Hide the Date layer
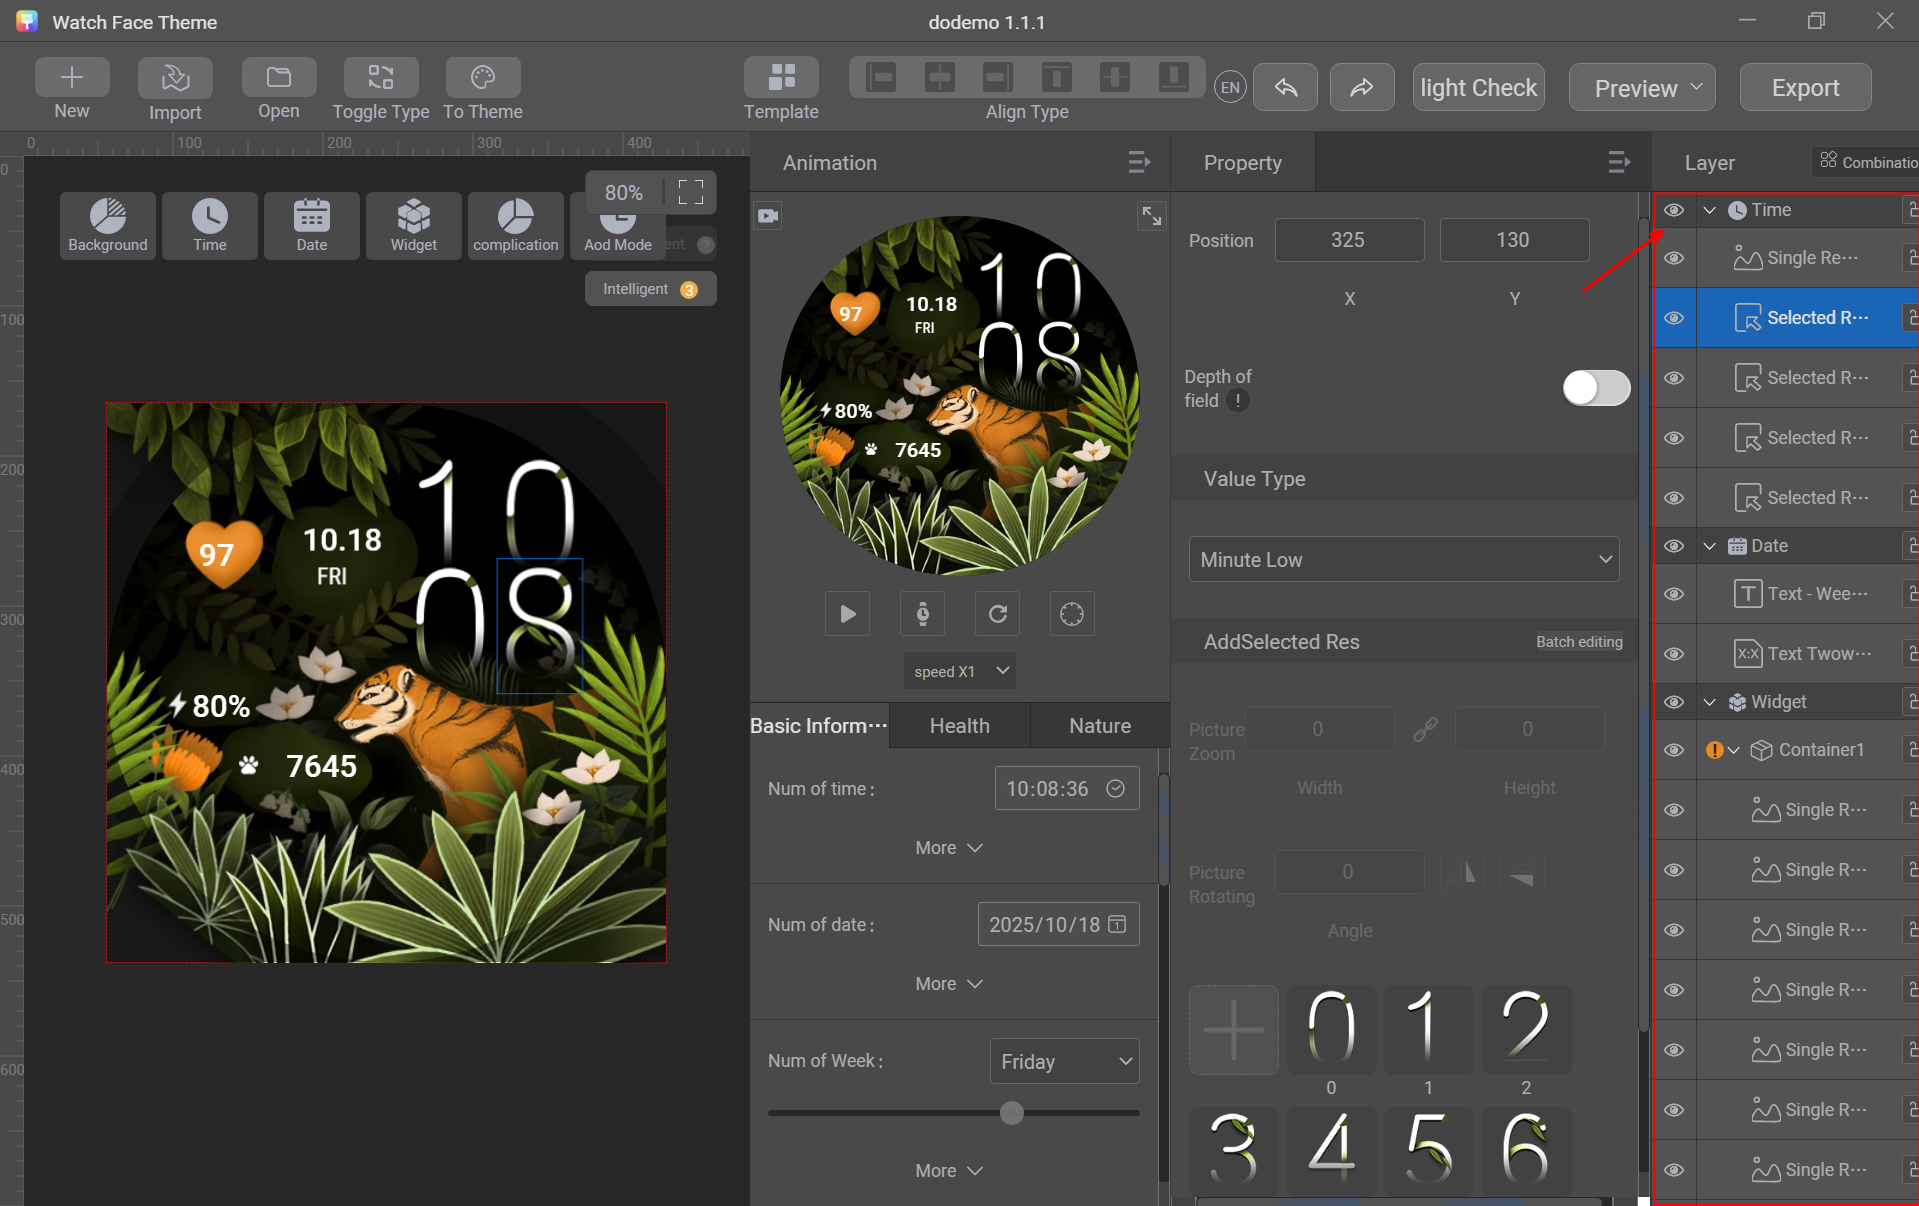The height and width of the screenshot is (1206, 1919). [1675, 546]
